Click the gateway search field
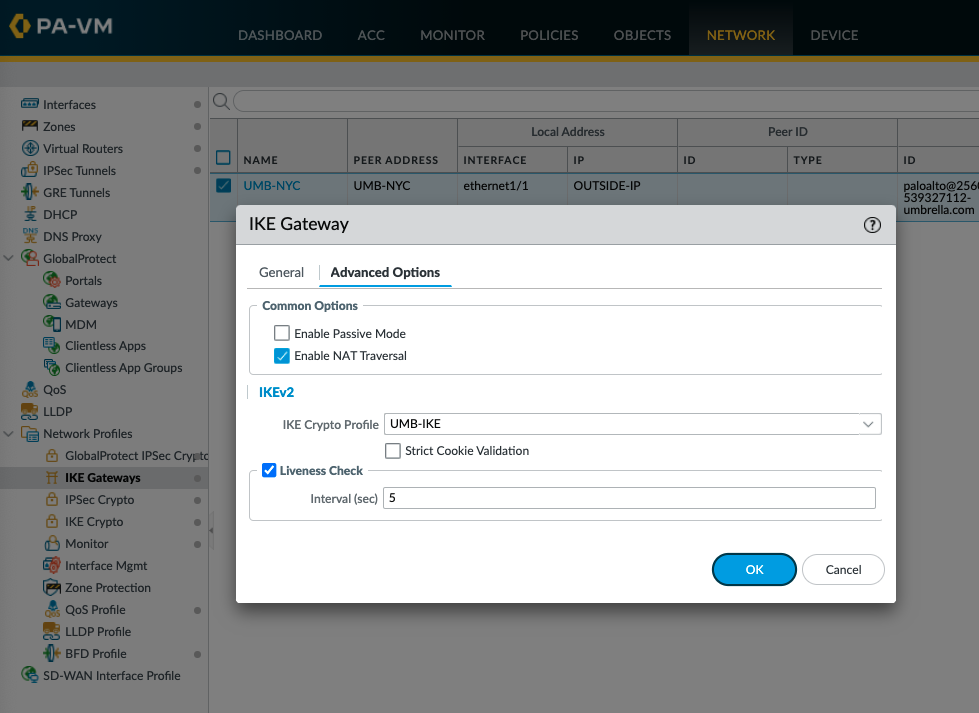This screenshot has height=713, width=979. [606, 101]
